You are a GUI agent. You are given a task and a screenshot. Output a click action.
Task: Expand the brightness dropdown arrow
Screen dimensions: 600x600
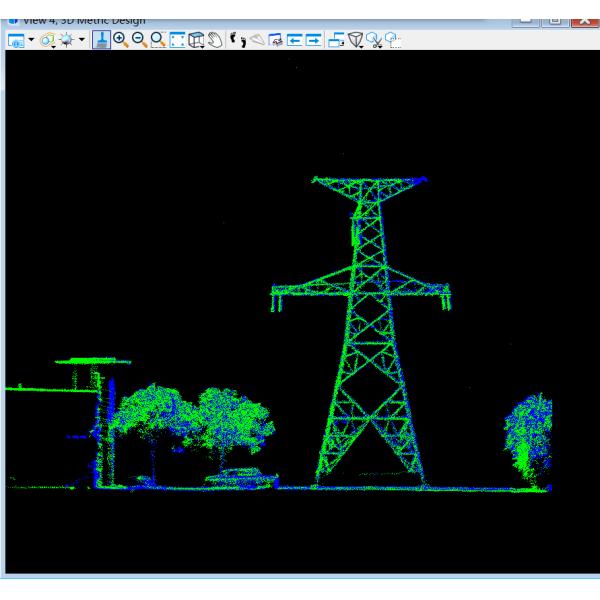coord(81,38)
